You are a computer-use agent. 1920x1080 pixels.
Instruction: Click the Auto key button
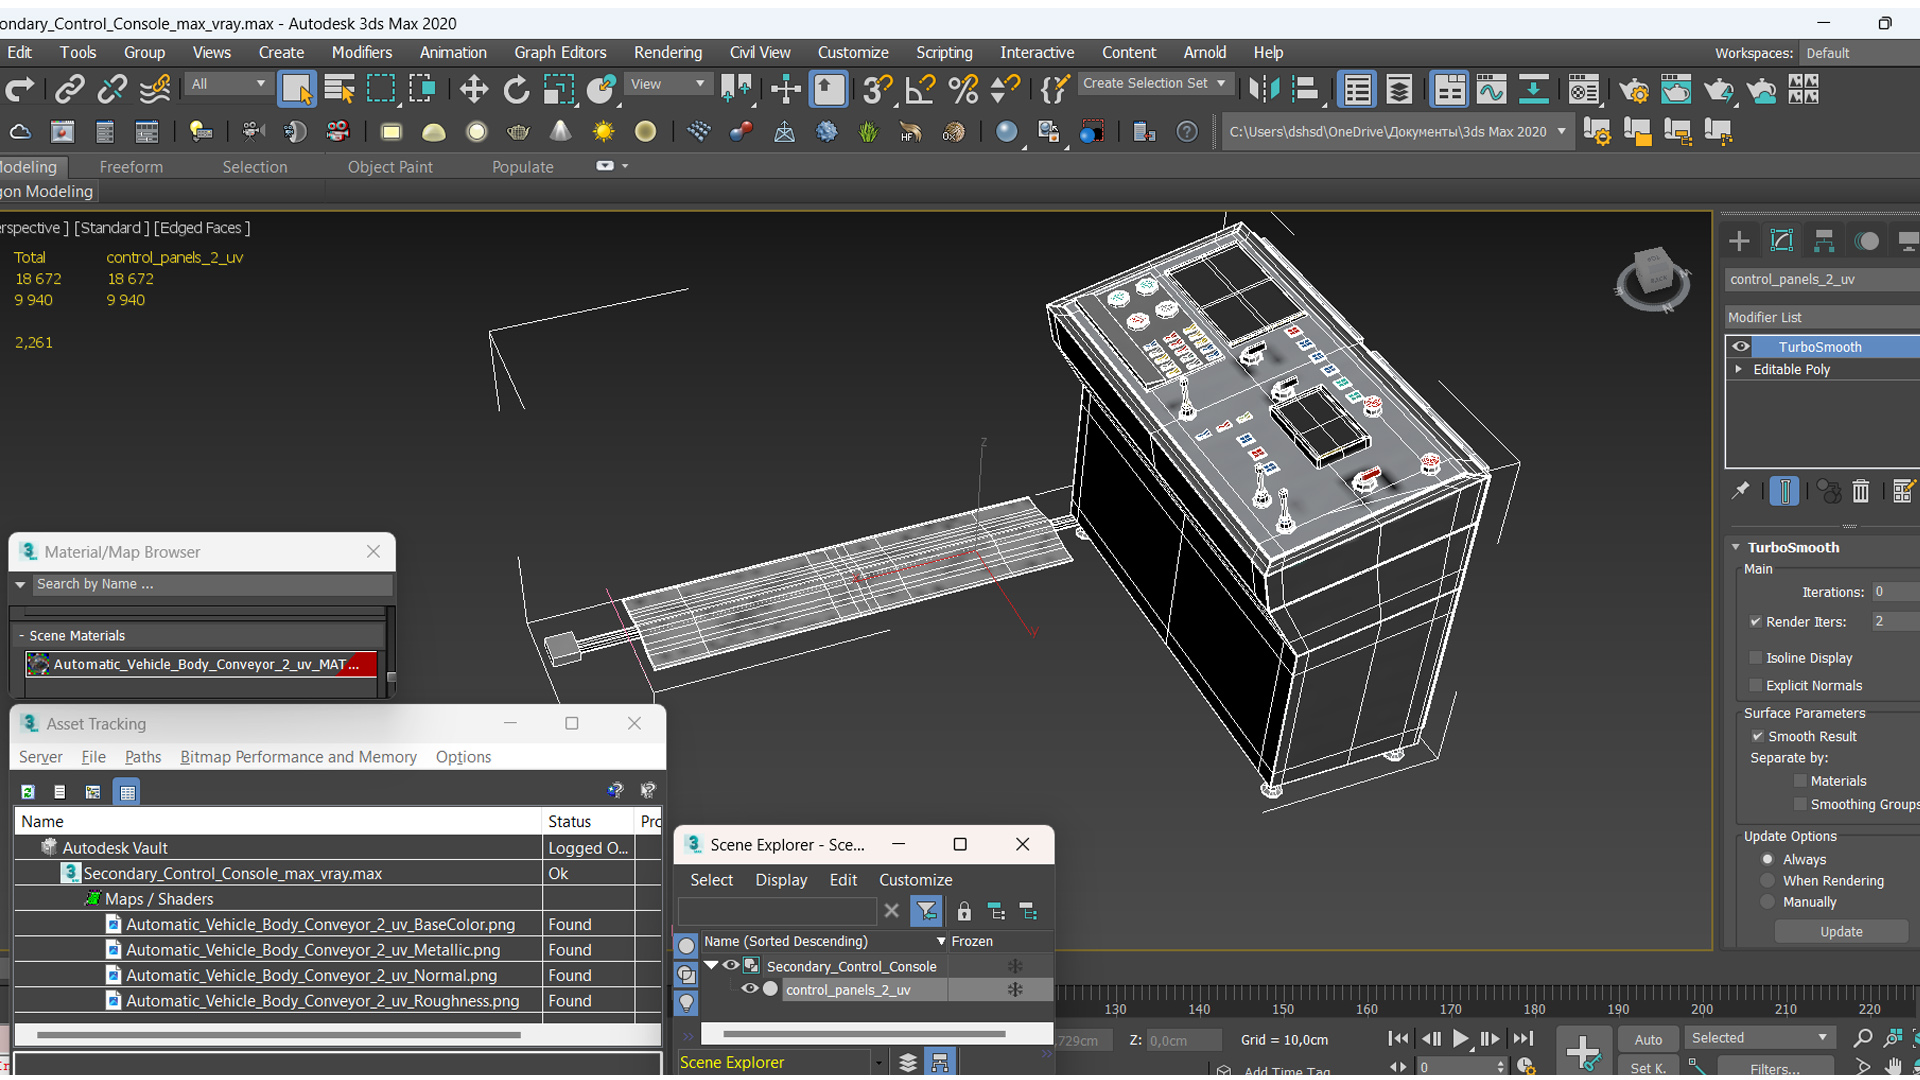pyautogui.click(x=1648, y=1040)
